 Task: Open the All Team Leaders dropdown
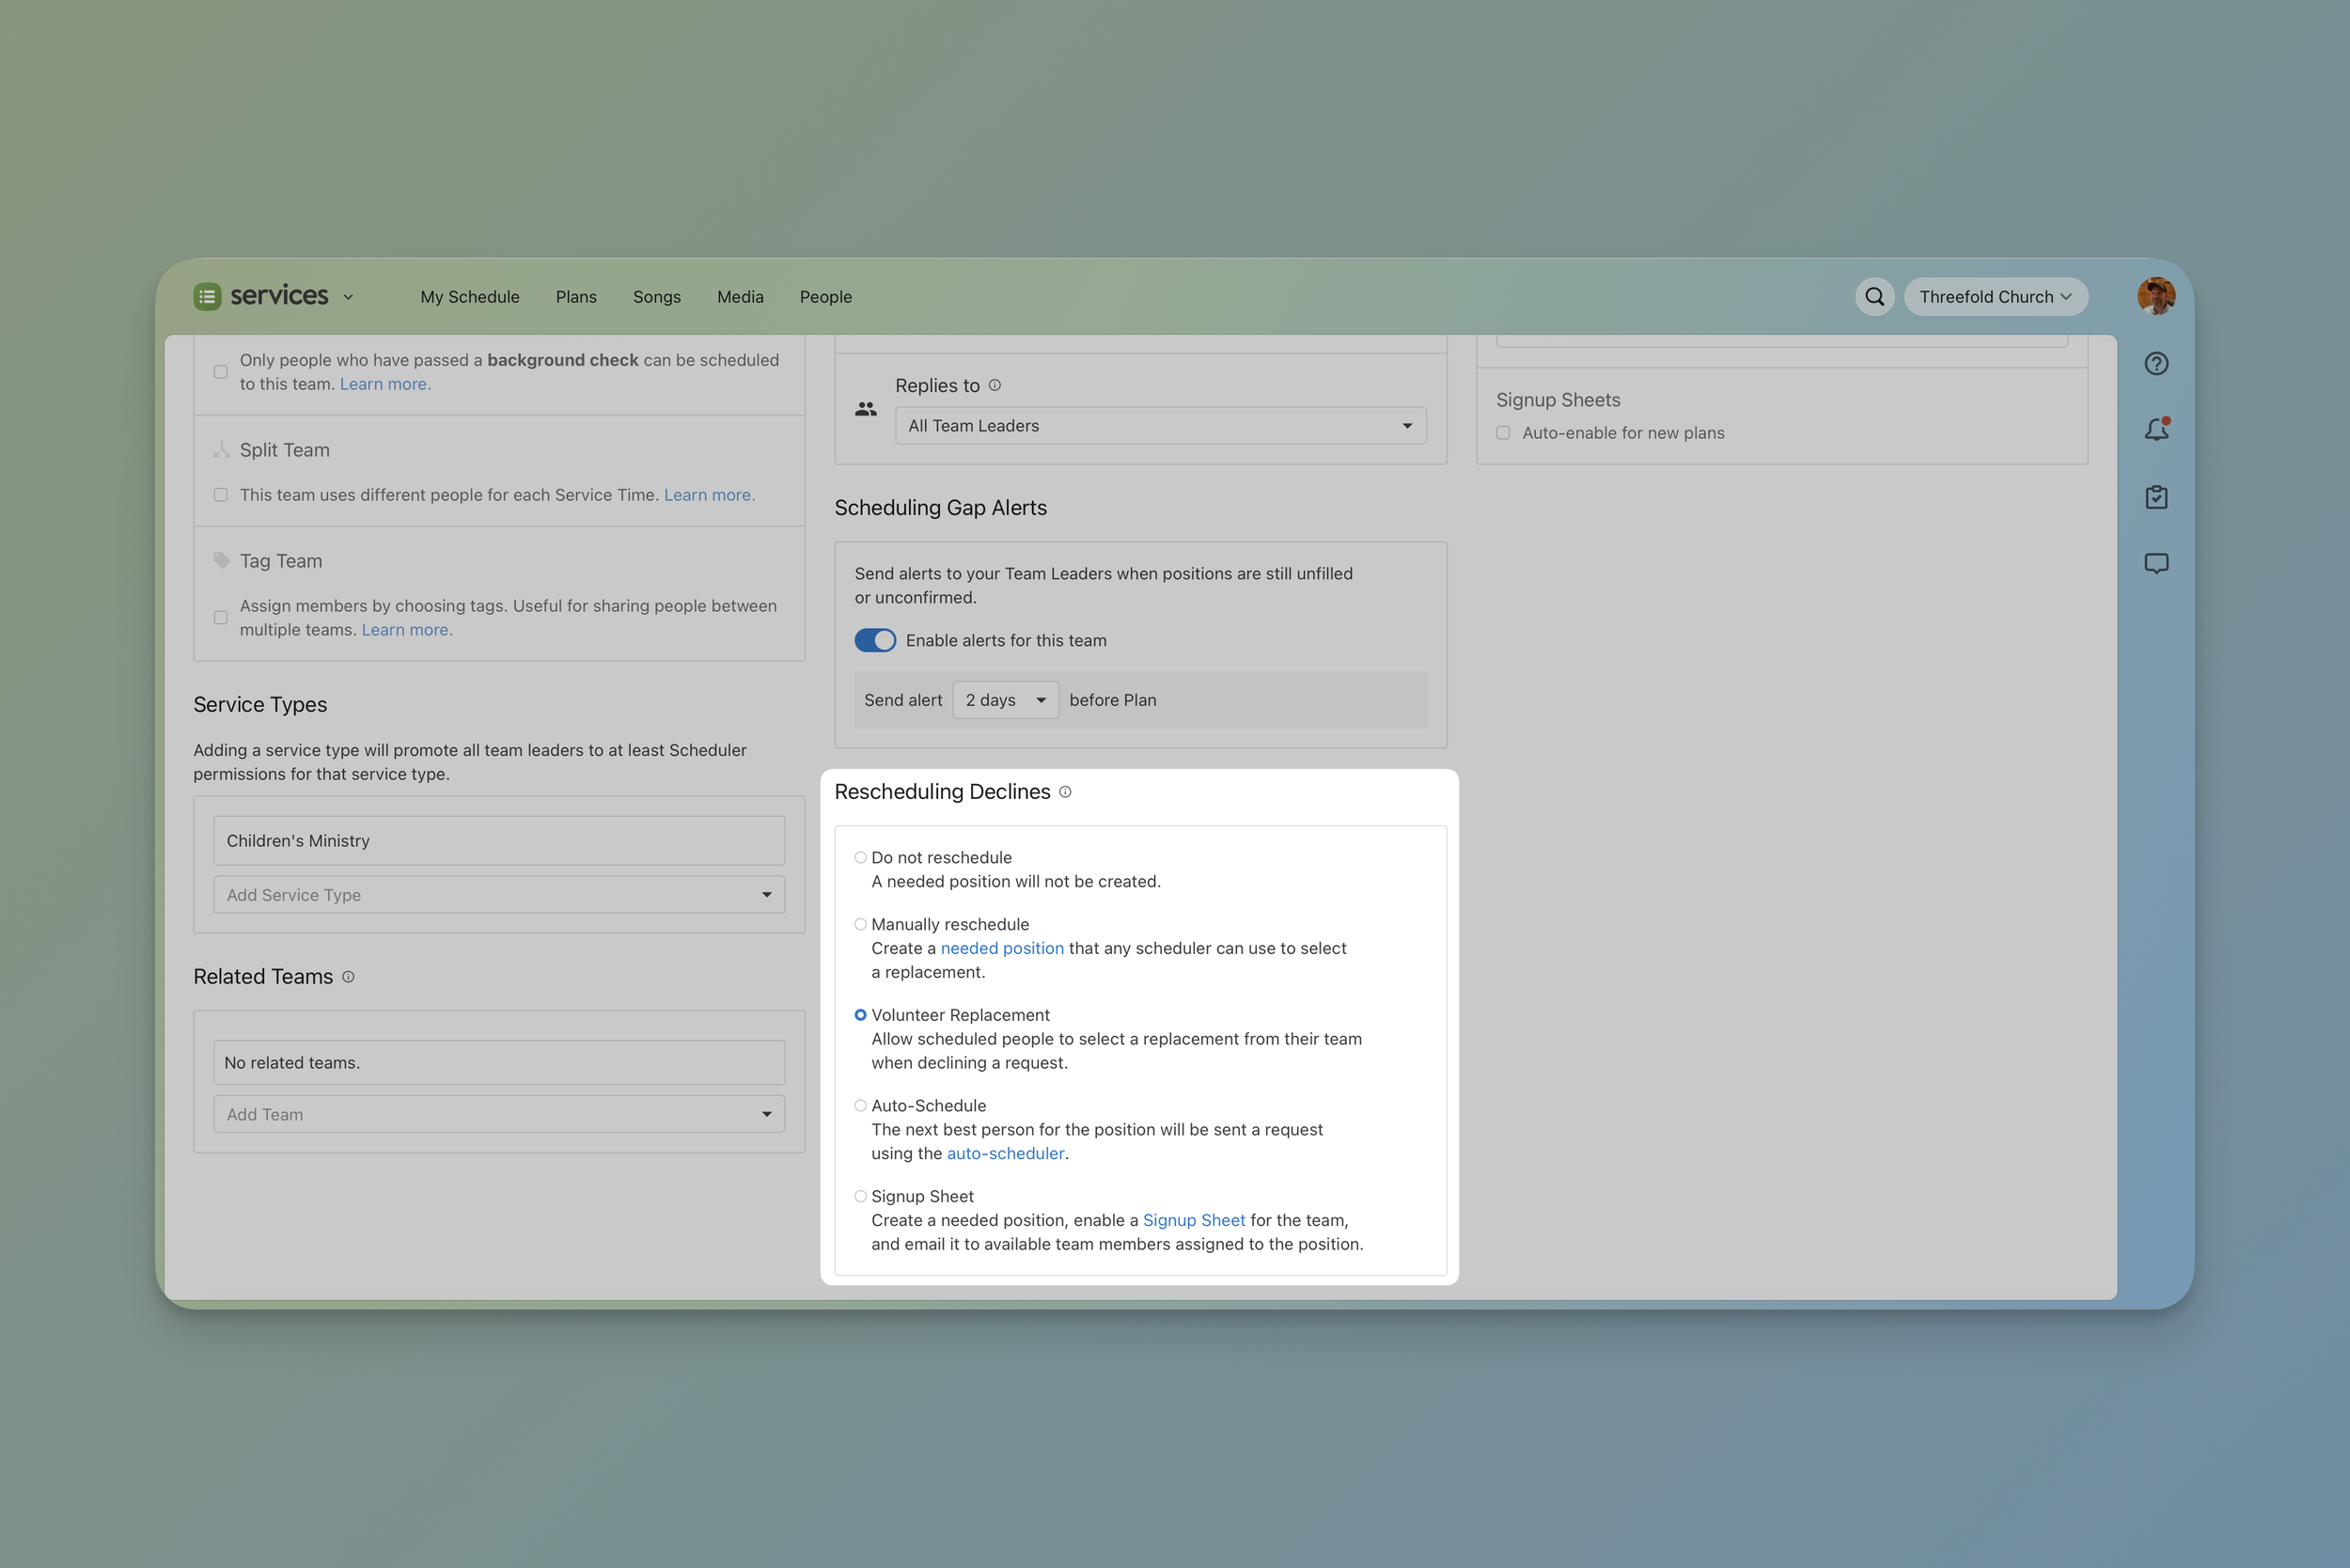1160,425
